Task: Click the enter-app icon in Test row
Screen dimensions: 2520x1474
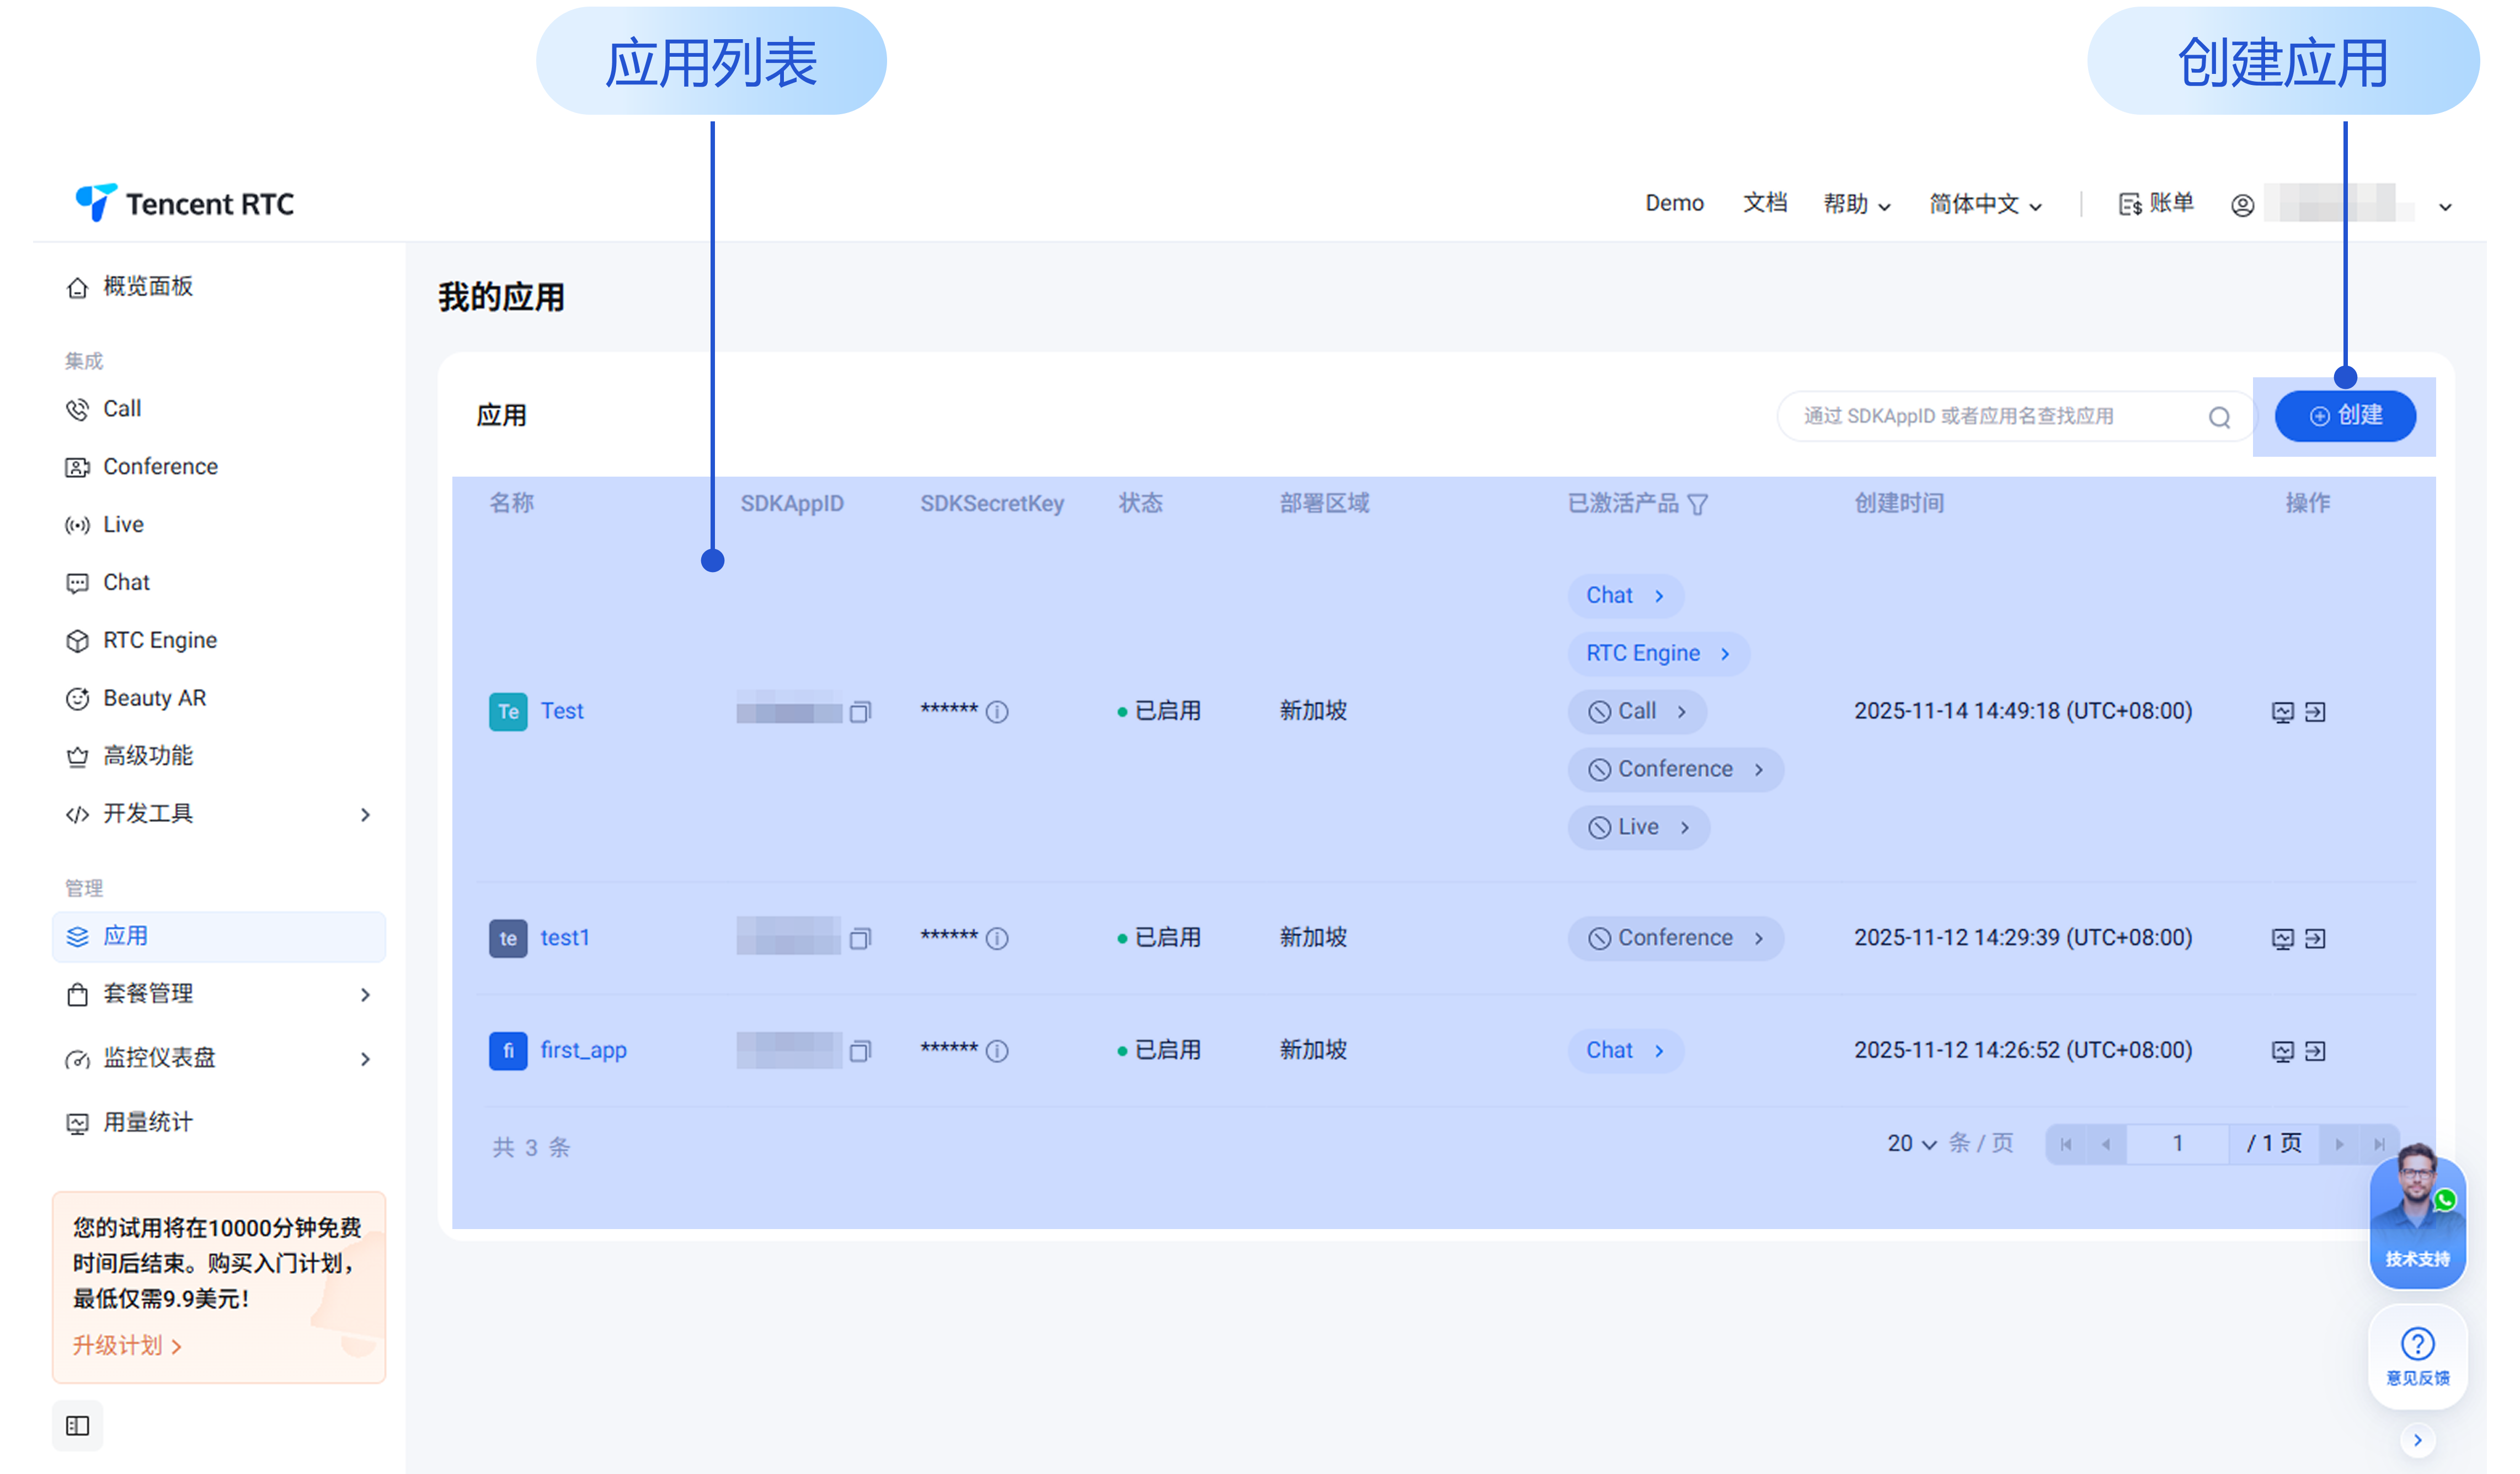Action: click(2315, 712)
